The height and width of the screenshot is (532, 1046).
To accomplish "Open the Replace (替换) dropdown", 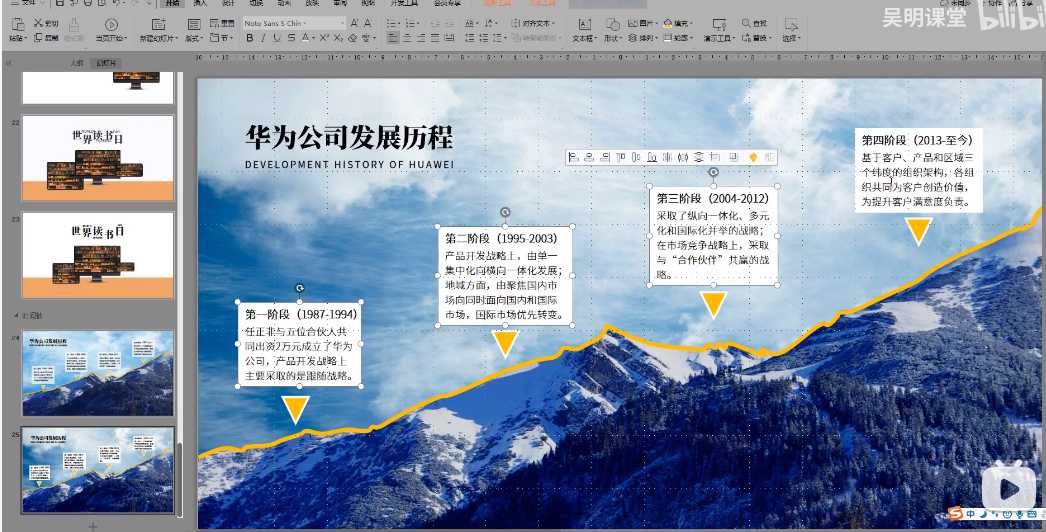I will 756,38.
